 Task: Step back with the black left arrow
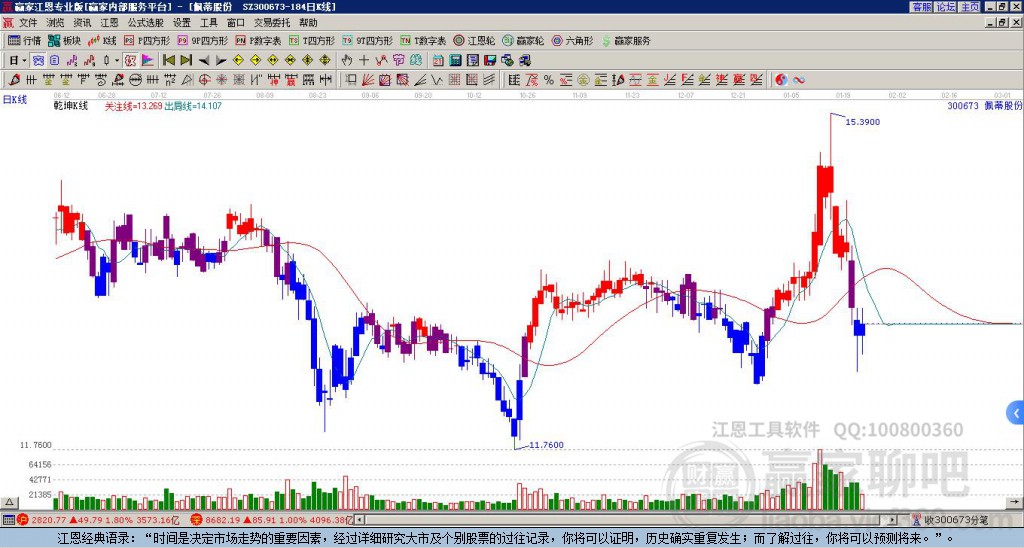click(204, 61)
